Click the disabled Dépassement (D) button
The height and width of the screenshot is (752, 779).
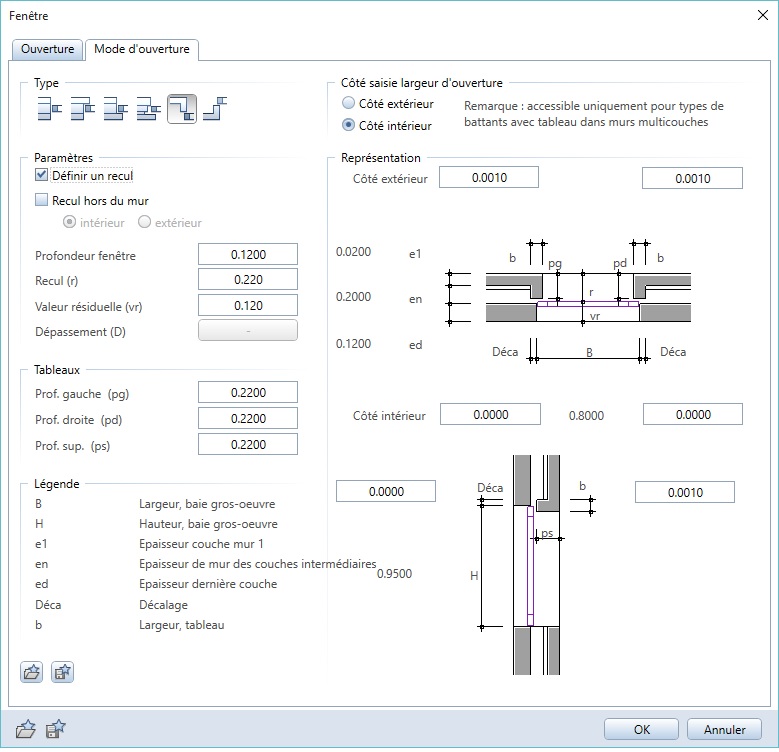point(248,330)
